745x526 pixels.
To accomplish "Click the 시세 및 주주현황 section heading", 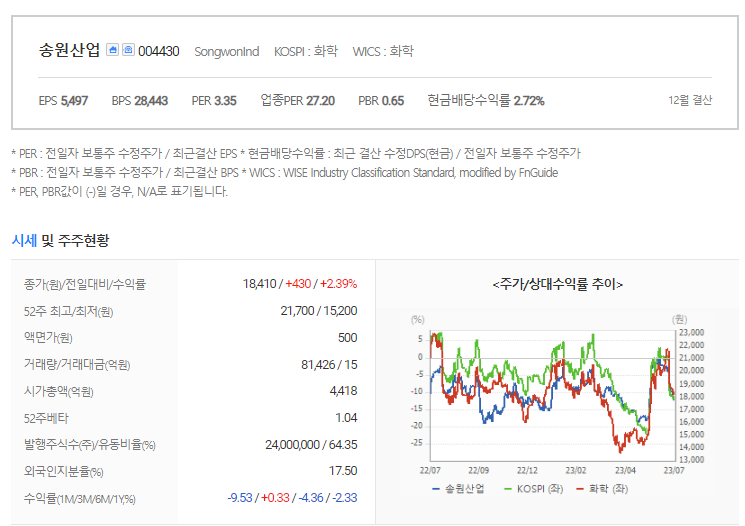I will pos(60,240).
